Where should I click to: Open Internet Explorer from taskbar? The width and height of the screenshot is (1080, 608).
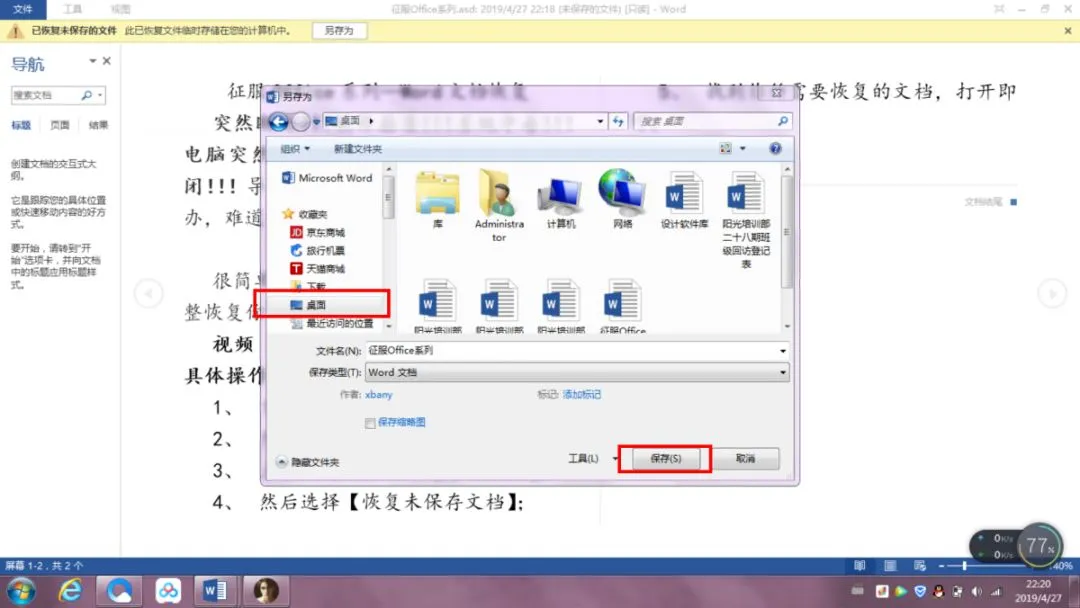70,591
